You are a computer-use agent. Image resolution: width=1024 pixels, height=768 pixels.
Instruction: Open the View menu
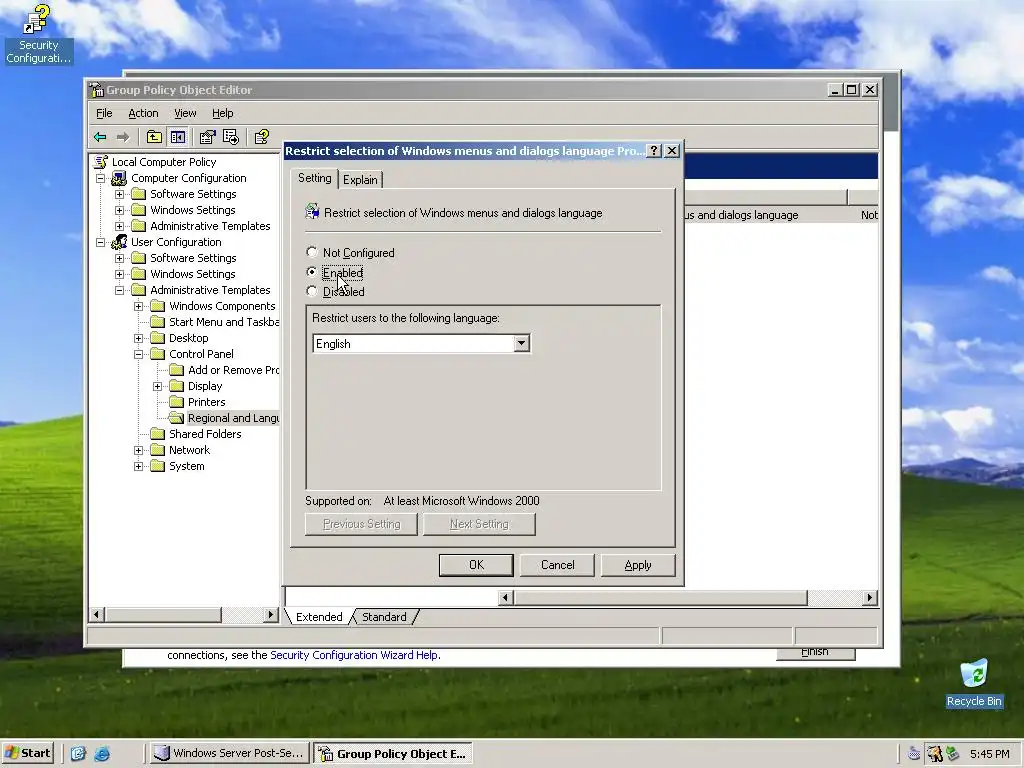point(185,113)
